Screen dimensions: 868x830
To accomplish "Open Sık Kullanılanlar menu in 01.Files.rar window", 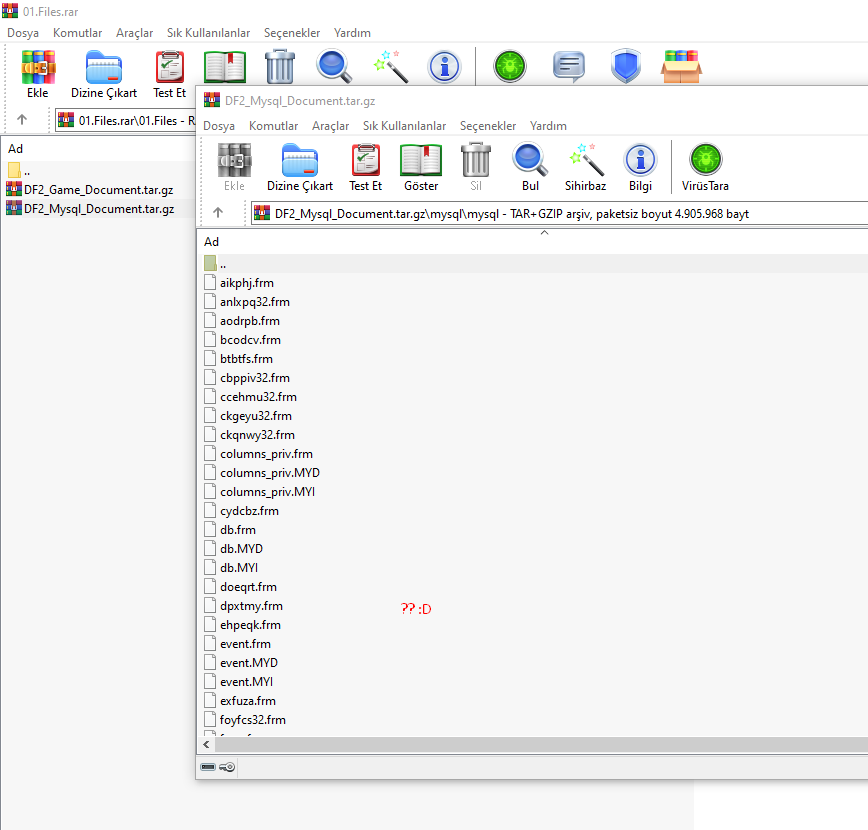I will coord(208,33).
